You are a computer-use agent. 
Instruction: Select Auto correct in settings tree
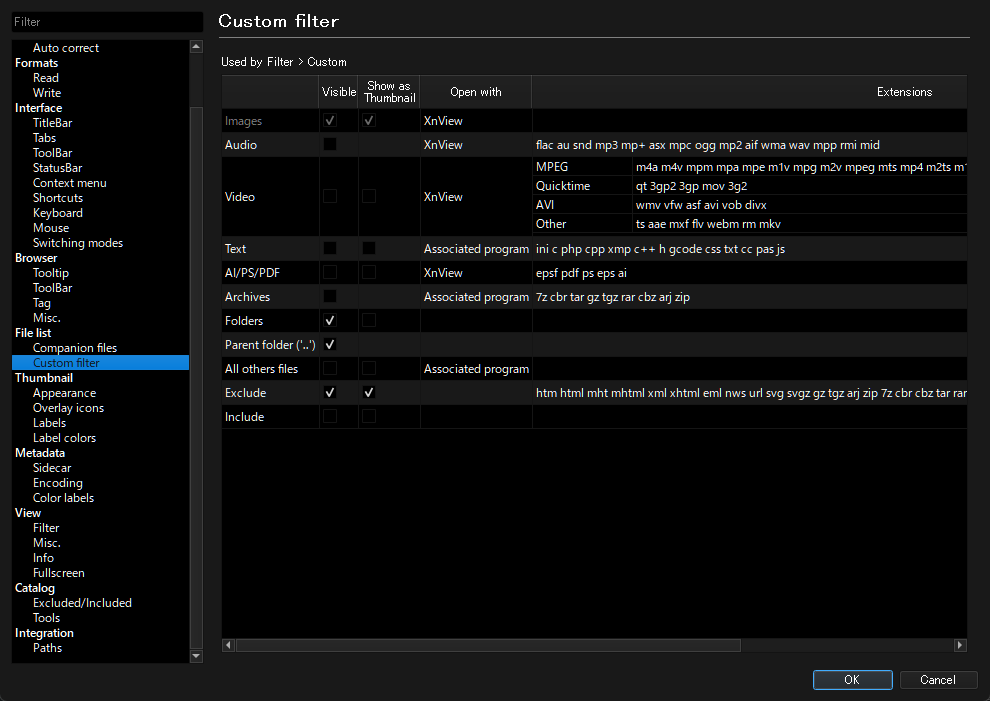(66, 48)
